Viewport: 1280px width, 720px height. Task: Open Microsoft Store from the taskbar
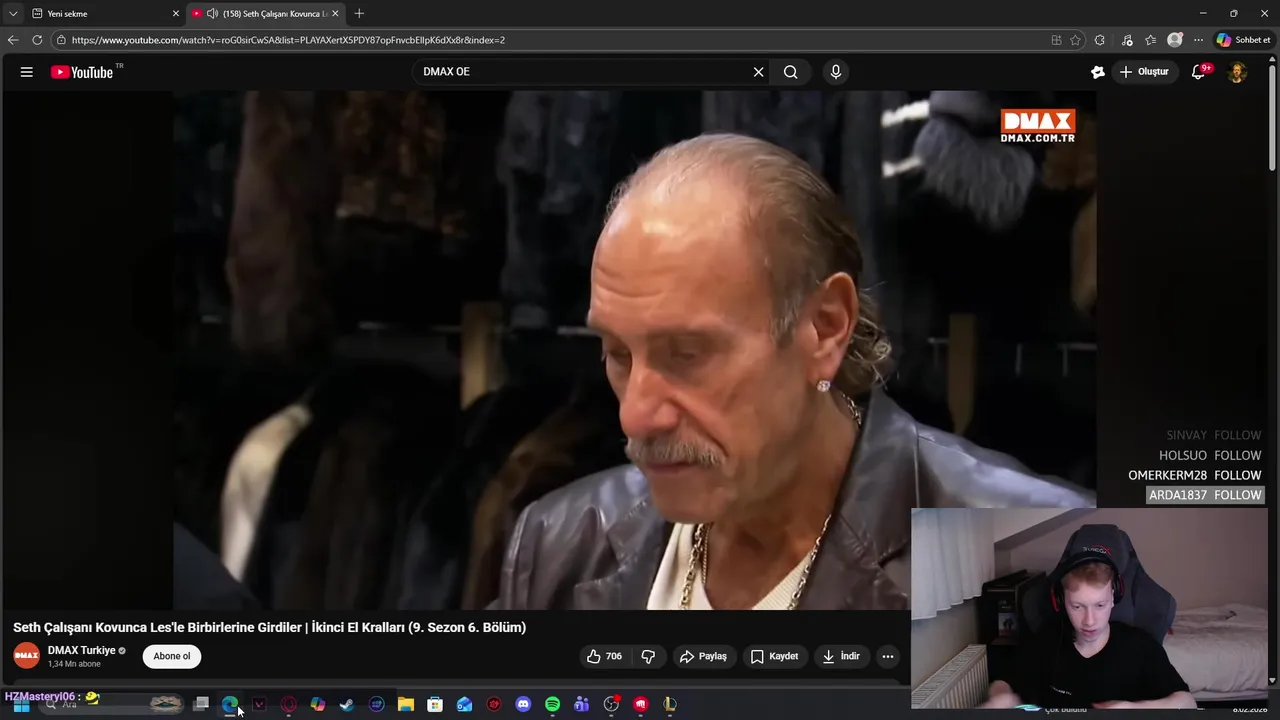[435, 705]
